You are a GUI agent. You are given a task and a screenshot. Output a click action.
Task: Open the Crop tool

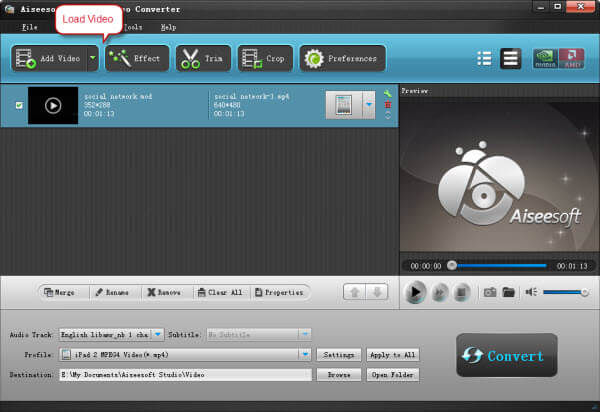tap(265, 58)
